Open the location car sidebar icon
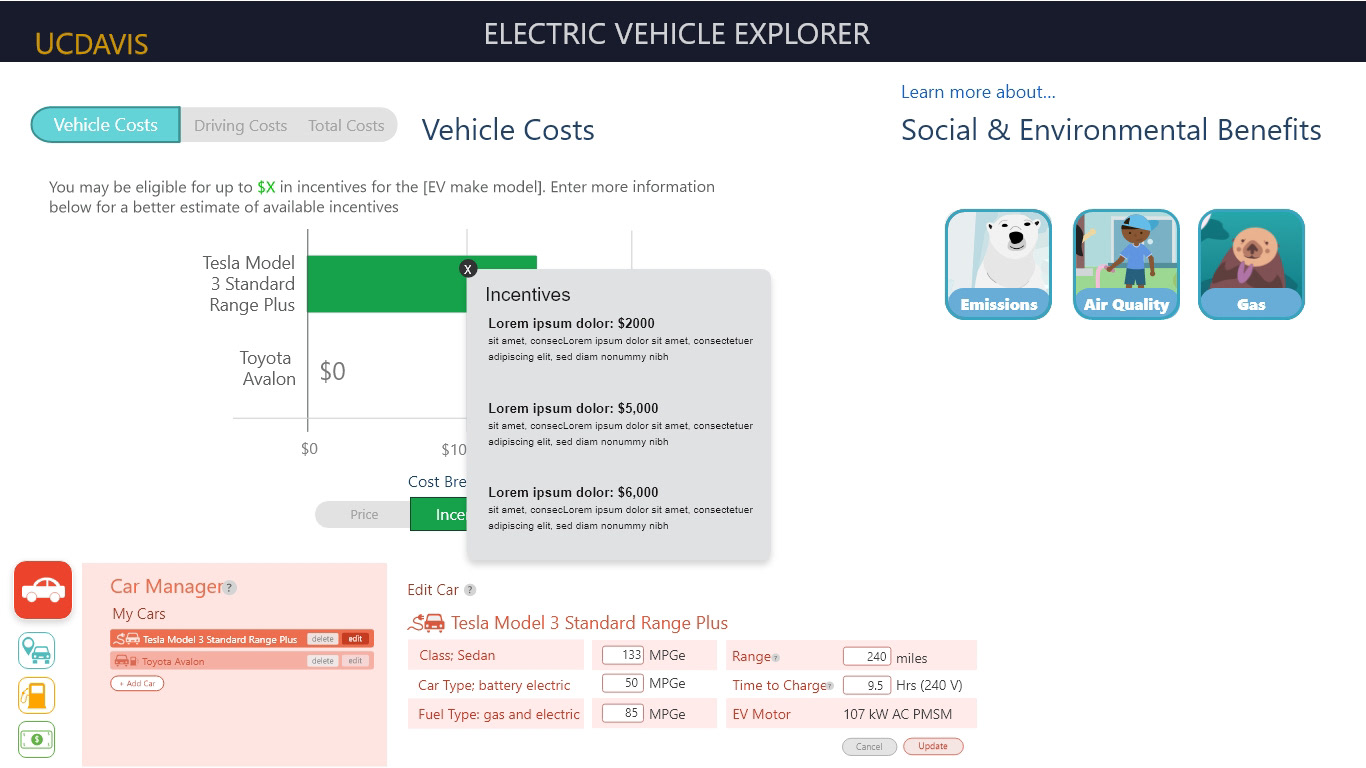 coord(37,651)
